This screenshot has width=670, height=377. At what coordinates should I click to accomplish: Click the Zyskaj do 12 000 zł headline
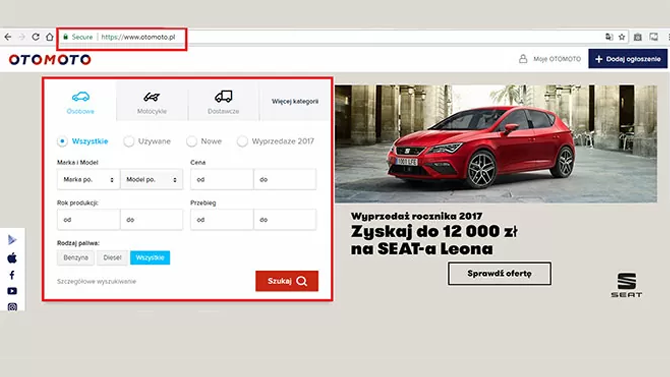click(x=434, y=231)
